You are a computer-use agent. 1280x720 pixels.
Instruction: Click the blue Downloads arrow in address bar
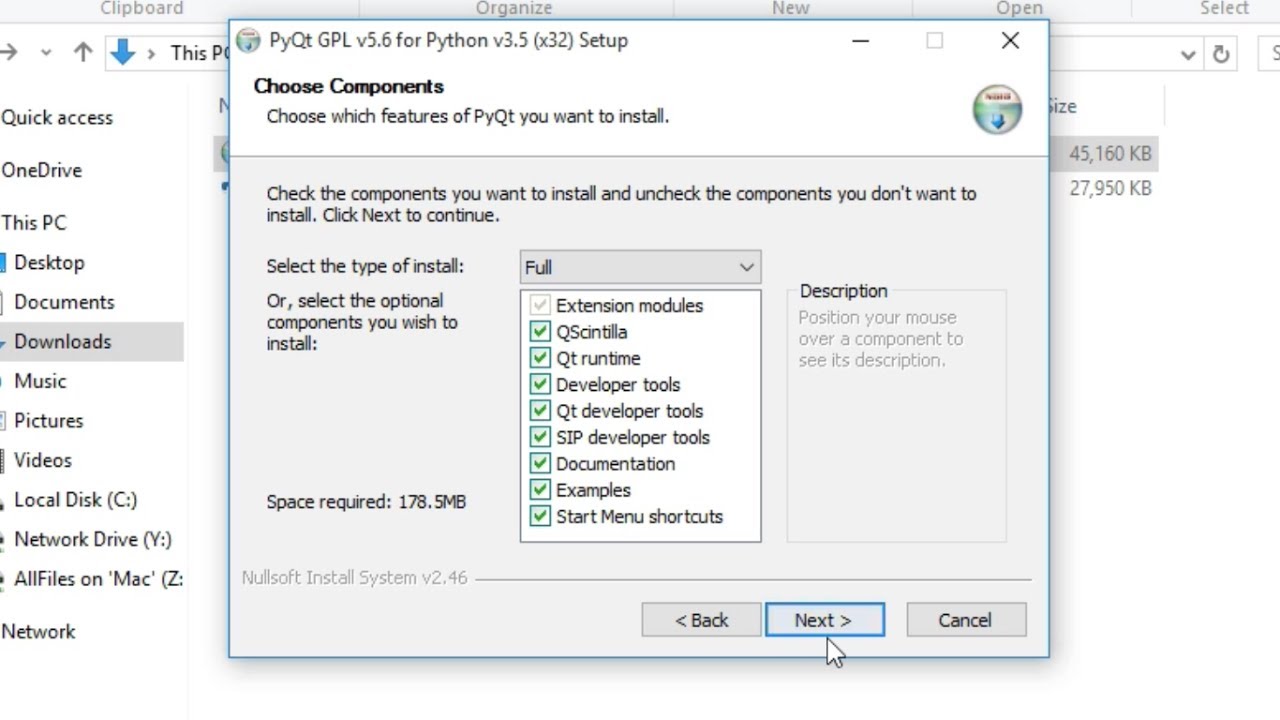point(123,53)
